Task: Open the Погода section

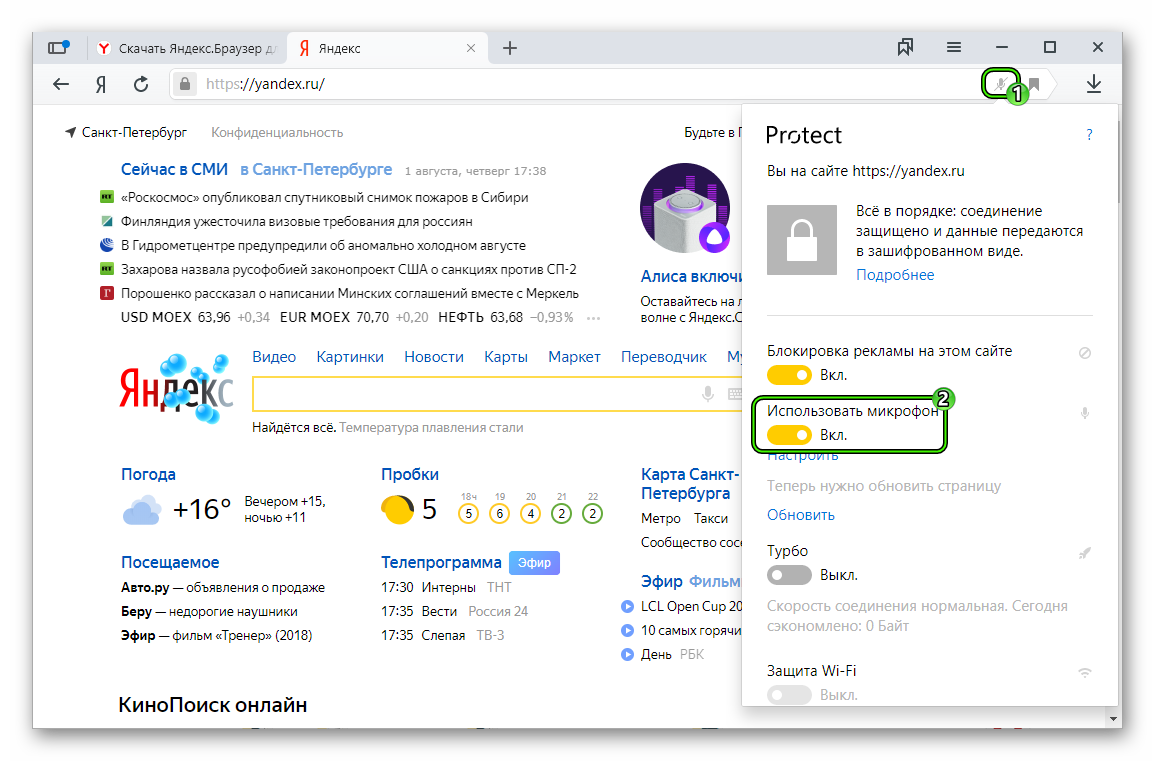Action: tap(148, 474)
